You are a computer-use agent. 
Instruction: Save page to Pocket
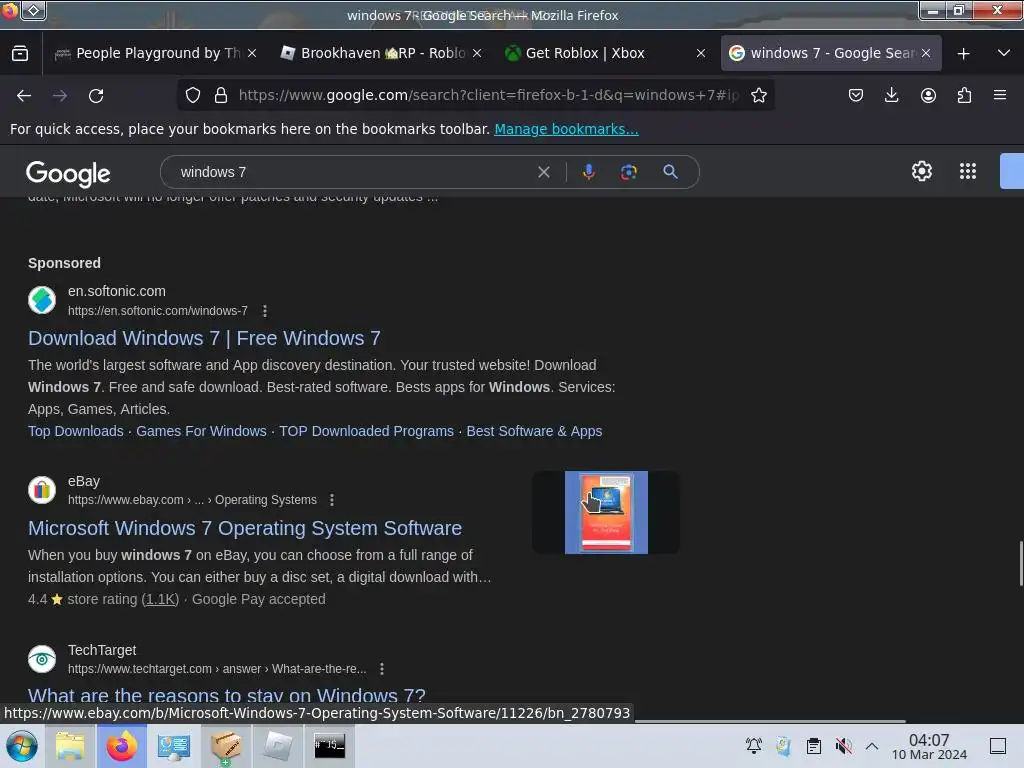click(856, 95)
